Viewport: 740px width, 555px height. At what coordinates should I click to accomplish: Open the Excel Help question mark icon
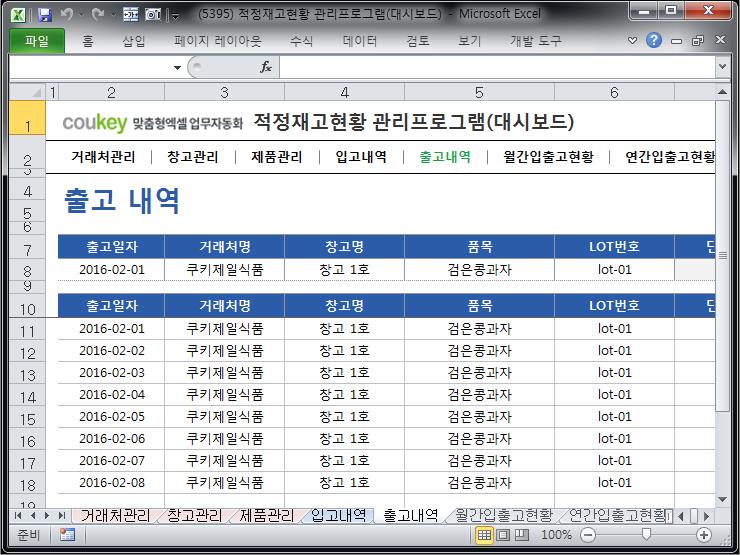pyautogui.click(x=654, y=41)
